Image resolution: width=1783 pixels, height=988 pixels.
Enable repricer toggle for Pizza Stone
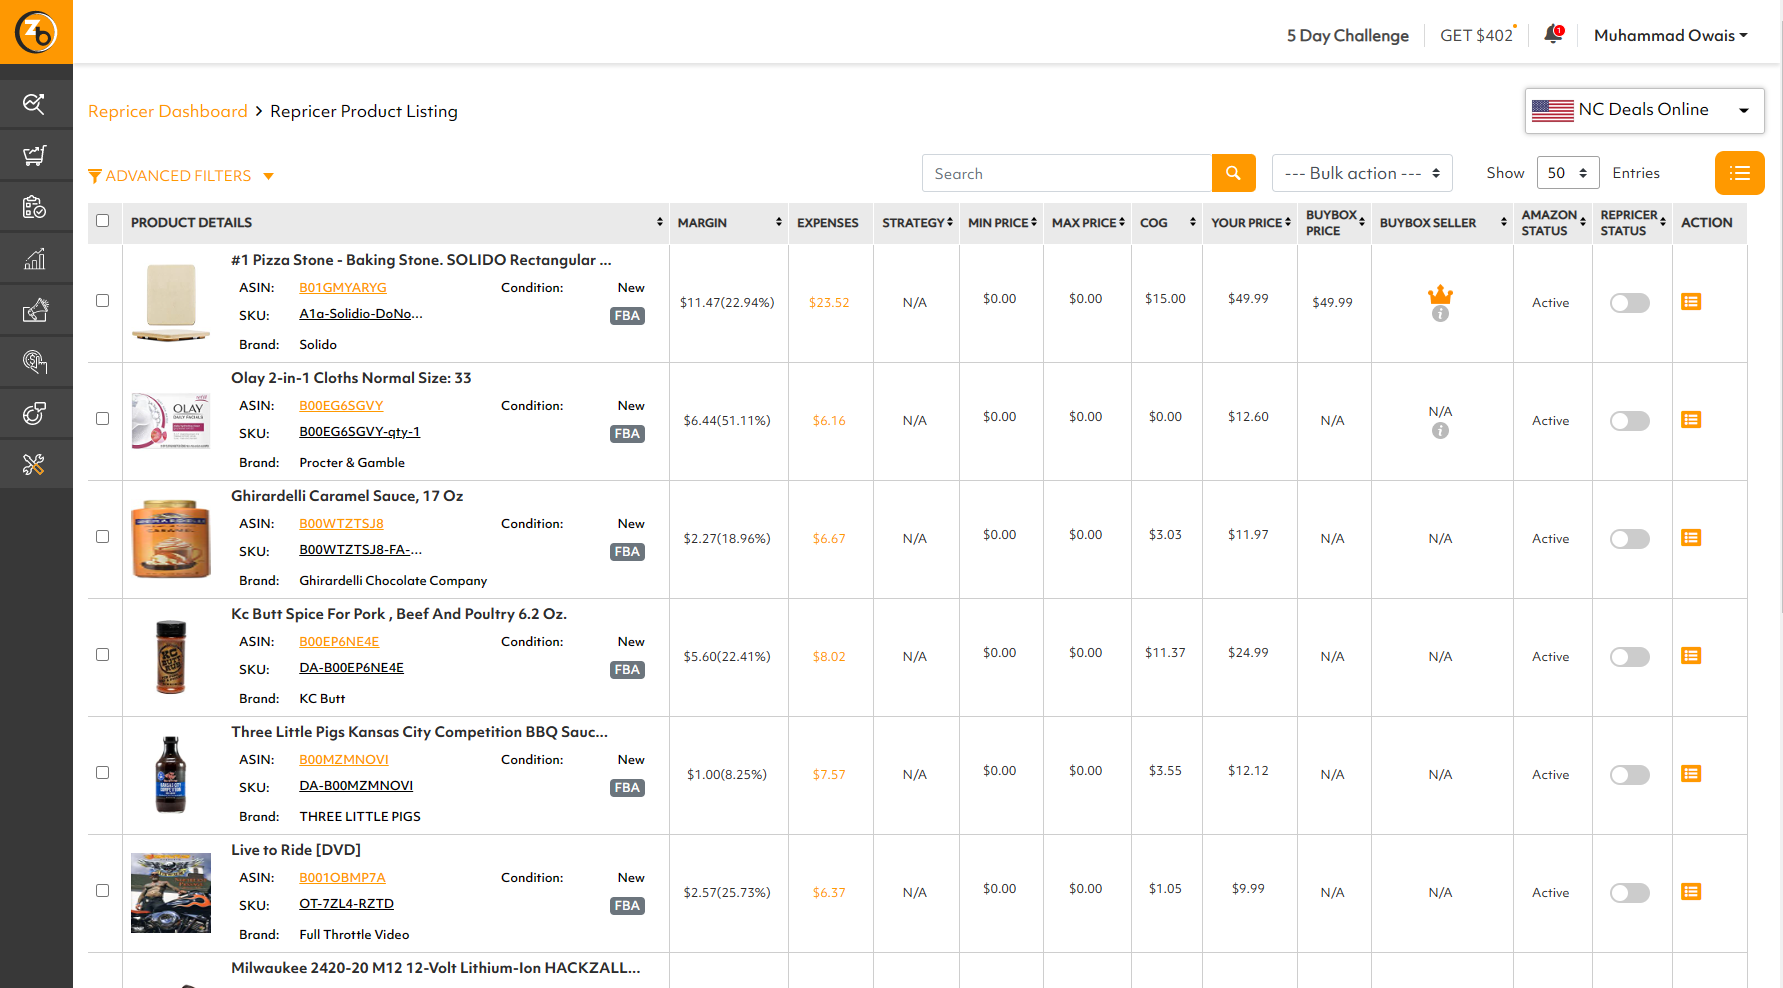pos(1629,303)
